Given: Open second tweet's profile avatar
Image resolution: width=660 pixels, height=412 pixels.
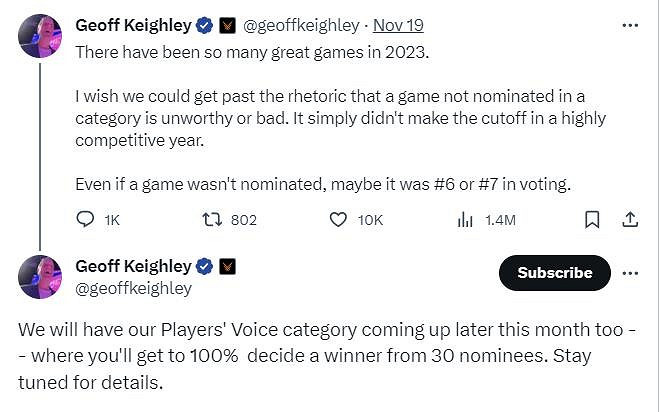Looking at the screenshot, I should coord(40,277).
